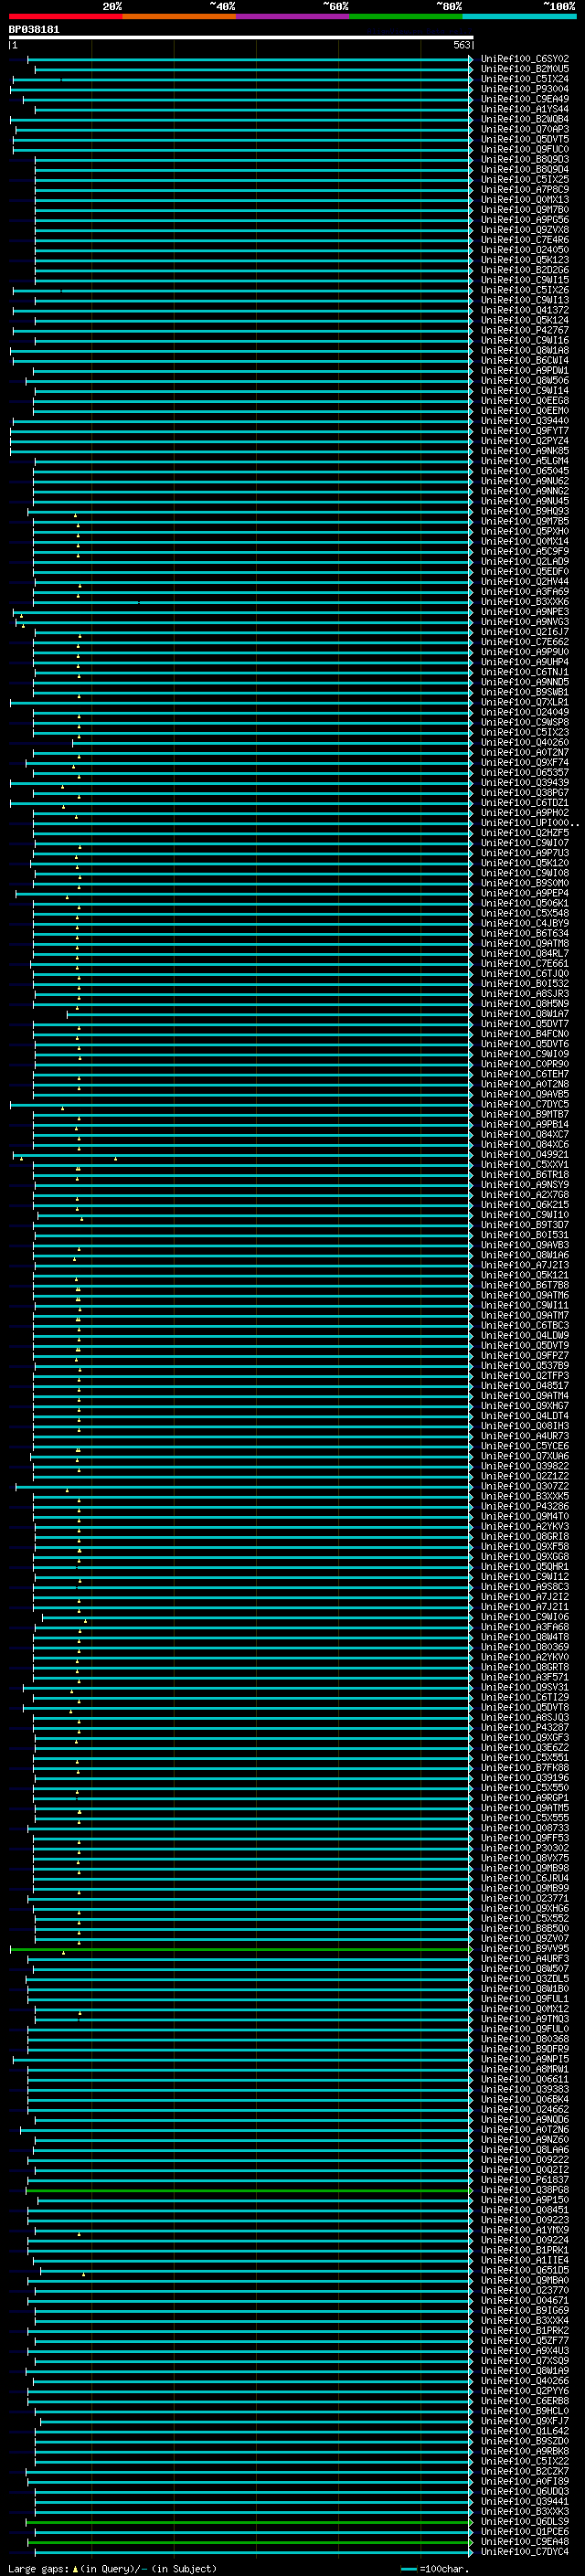Select hit UniRef100_Q9FUC0

click(525, 149)
